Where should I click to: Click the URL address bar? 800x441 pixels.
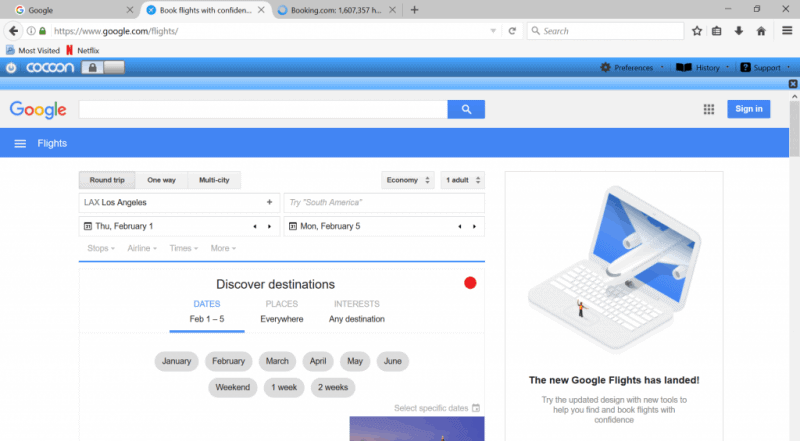coord(270,31)
